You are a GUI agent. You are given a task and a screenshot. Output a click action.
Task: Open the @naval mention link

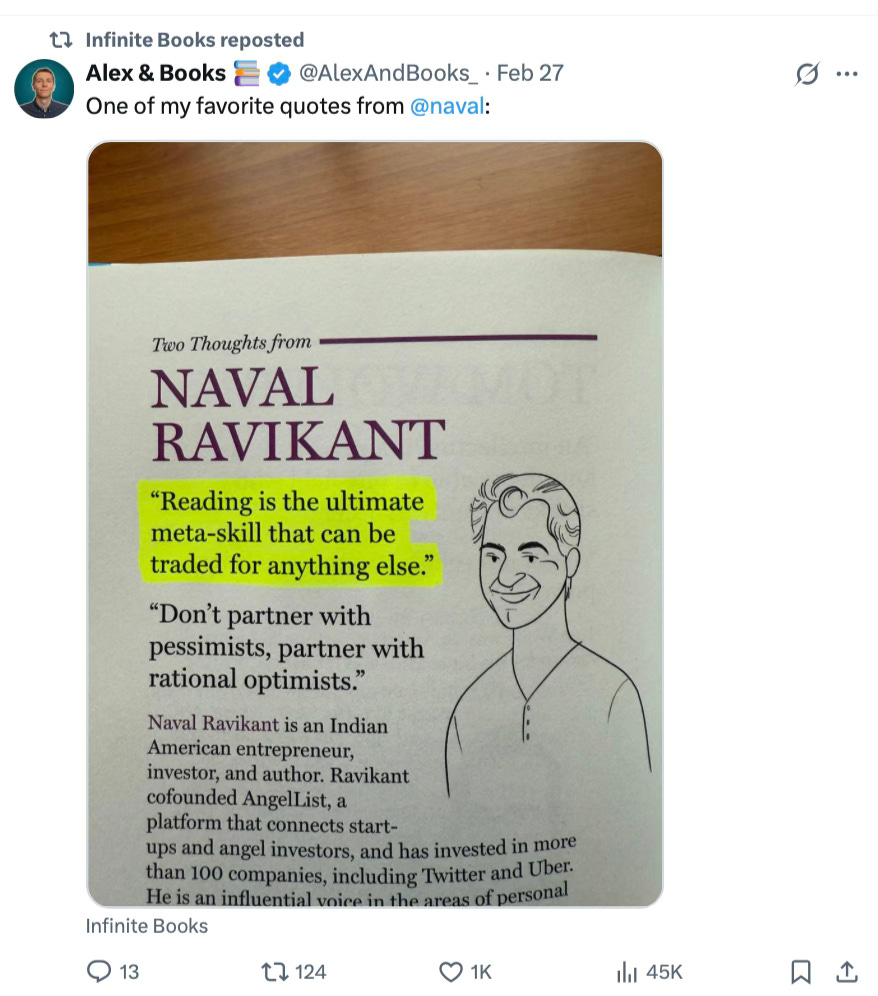pos(447,106)
